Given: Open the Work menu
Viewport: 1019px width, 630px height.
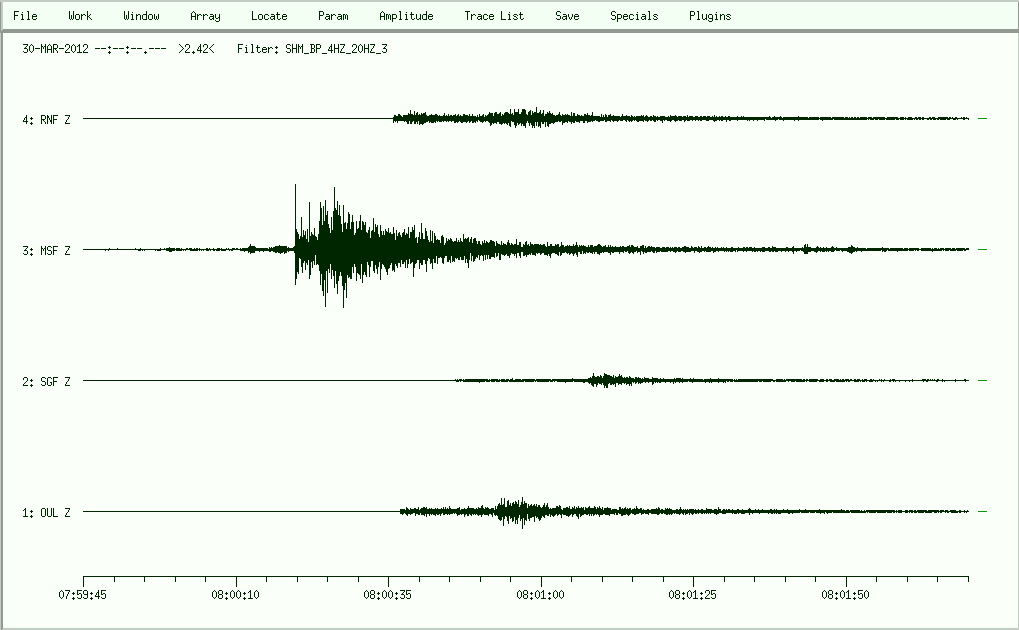Looking at the screenshot, I should [80, 16].
